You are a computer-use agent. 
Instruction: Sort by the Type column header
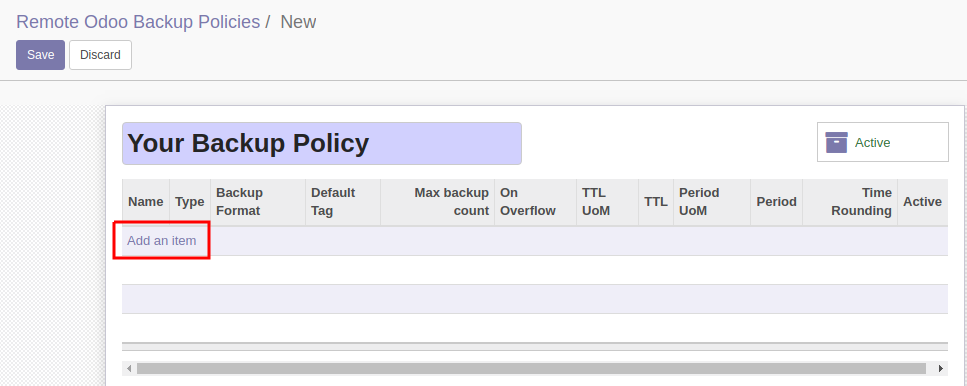pos(190,202)
